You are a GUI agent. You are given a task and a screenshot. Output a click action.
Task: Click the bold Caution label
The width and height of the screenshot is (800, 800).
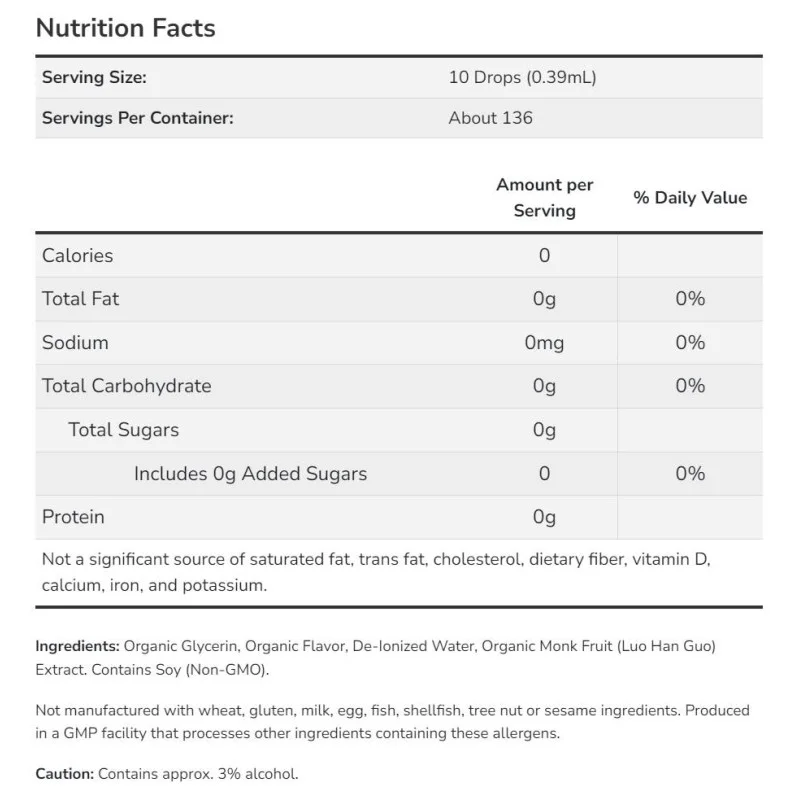64,773
